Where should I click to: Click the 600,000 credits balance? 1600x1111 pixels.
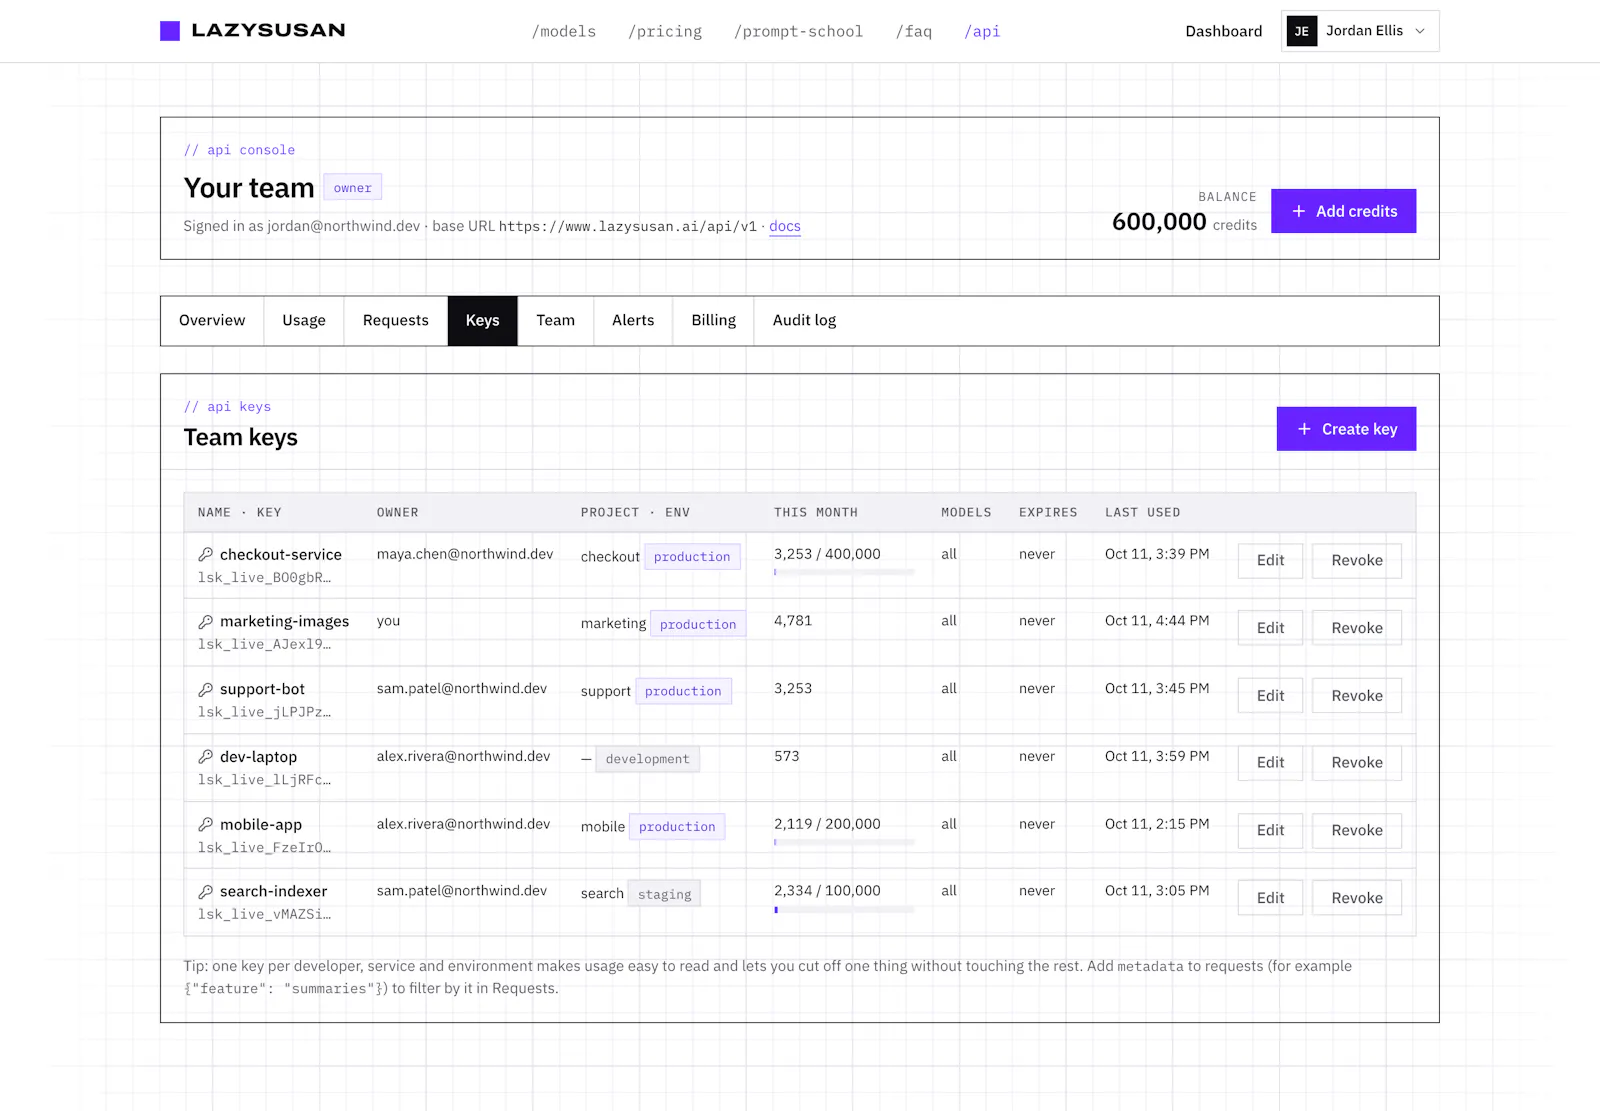click(1184, 222)
